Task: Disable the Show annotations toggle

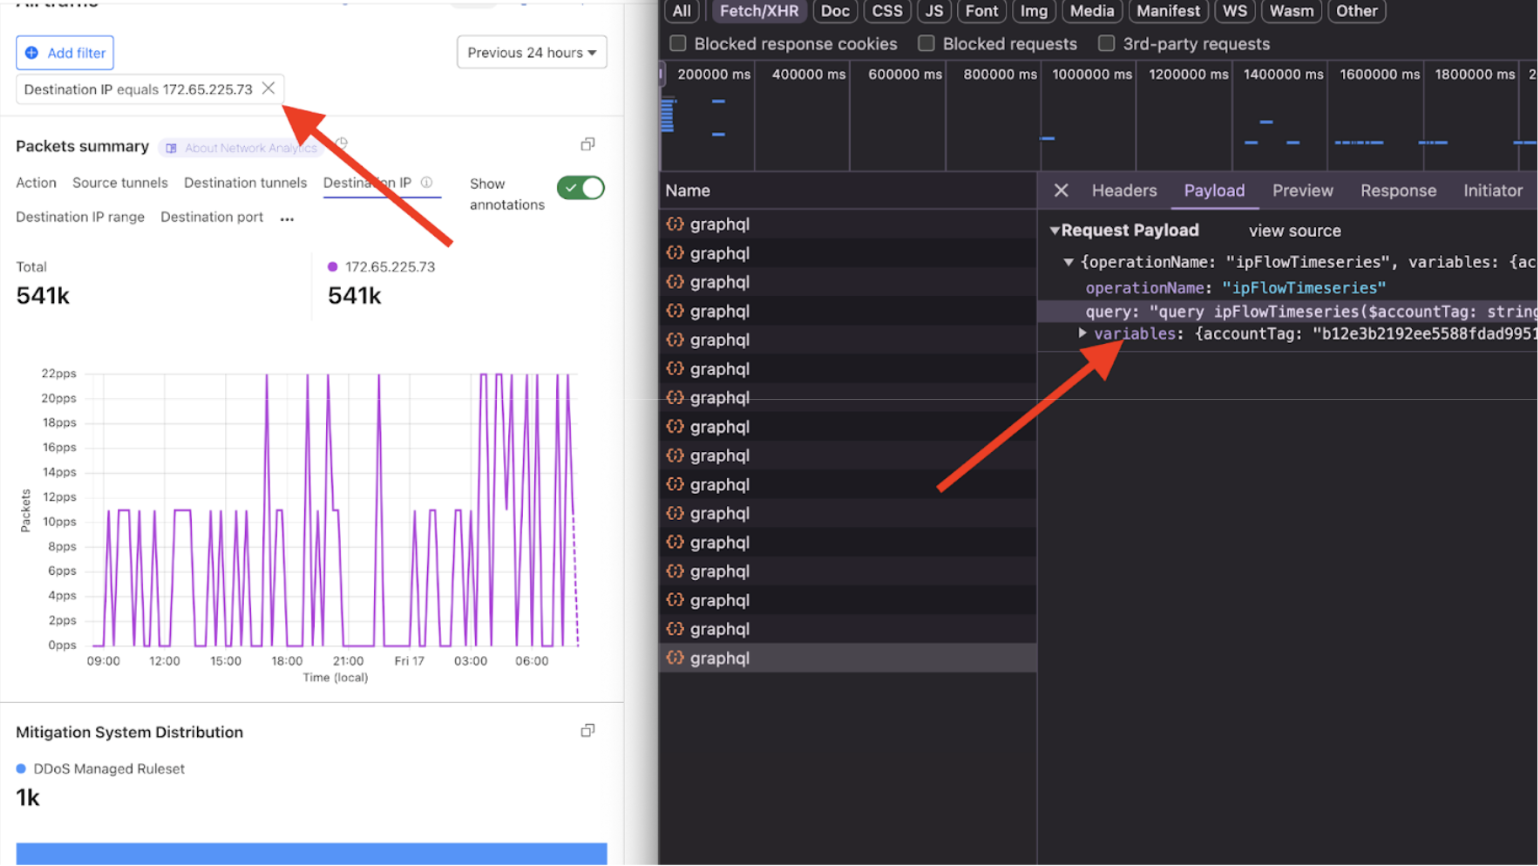Action: 580,188
